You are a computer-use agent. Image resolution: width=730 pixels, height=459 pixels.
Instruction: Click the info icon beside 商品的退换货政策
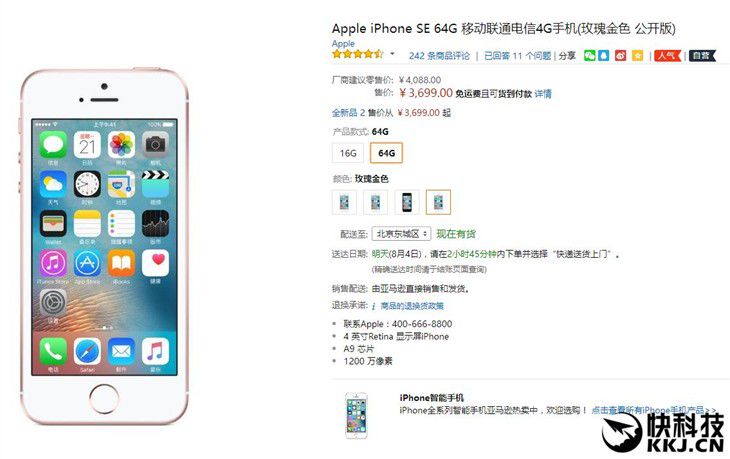pos(373,306)
